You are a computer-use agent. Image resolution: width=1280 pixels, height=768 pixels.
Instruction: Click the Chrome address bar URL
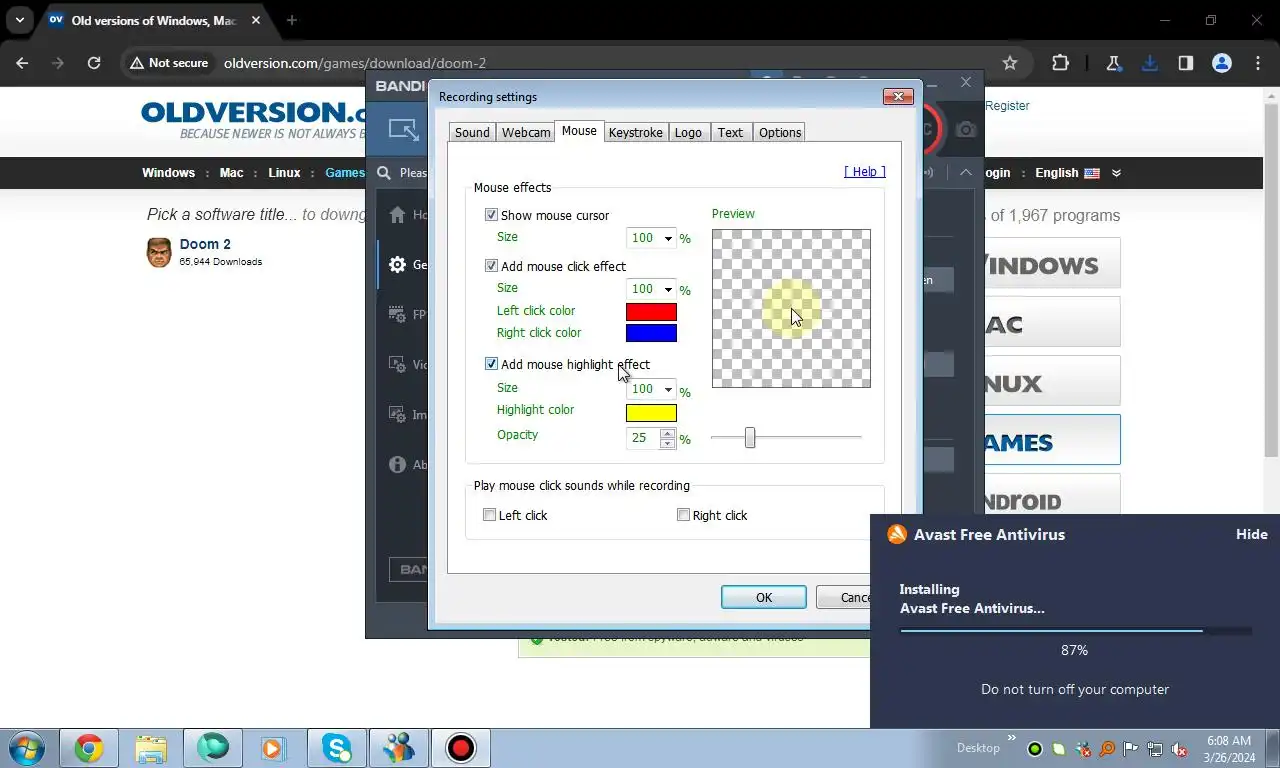355,63
